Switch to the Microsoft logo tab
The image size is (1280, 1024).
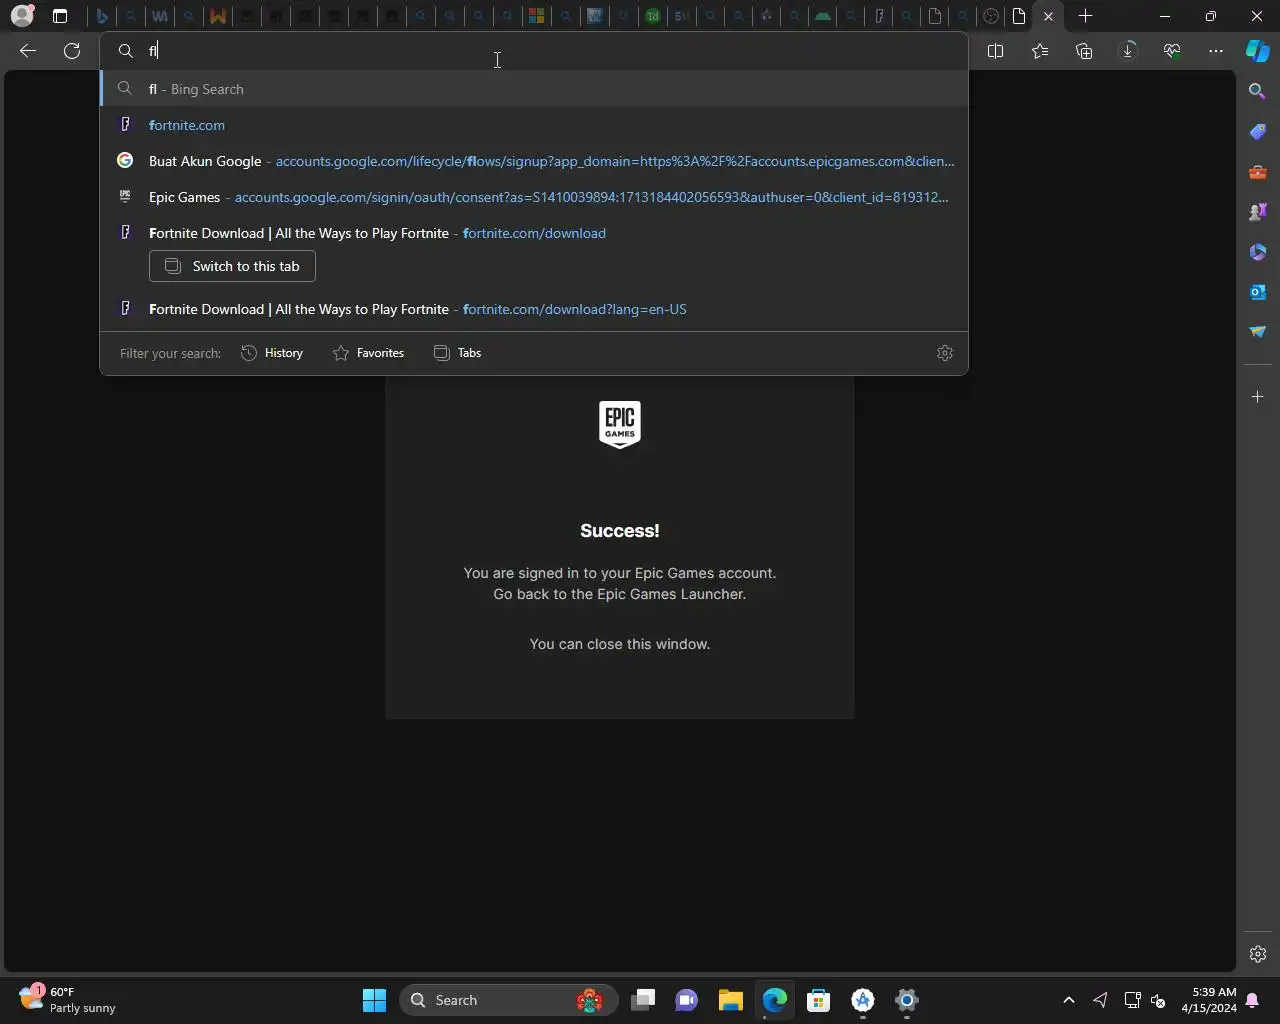click(x=536, y=16)
